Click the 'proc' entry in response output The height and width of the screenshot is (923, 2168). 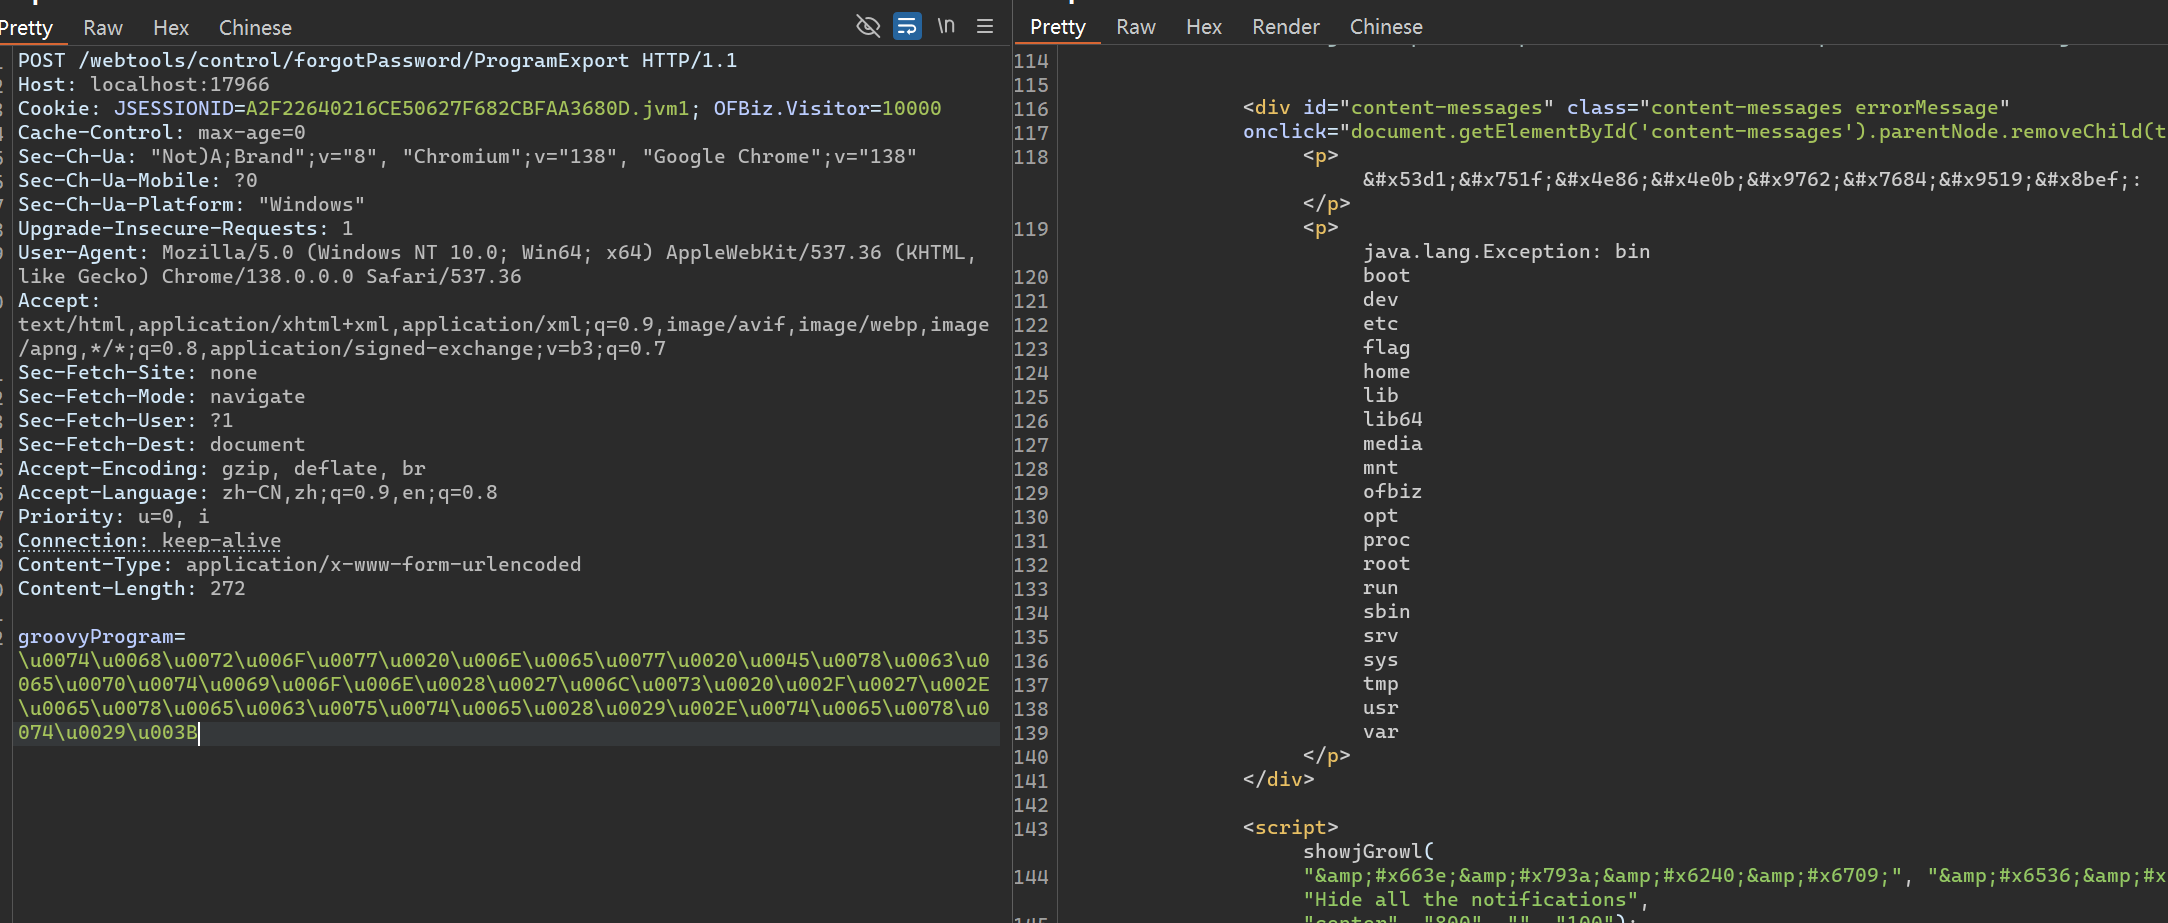(x=1386, y=540)
